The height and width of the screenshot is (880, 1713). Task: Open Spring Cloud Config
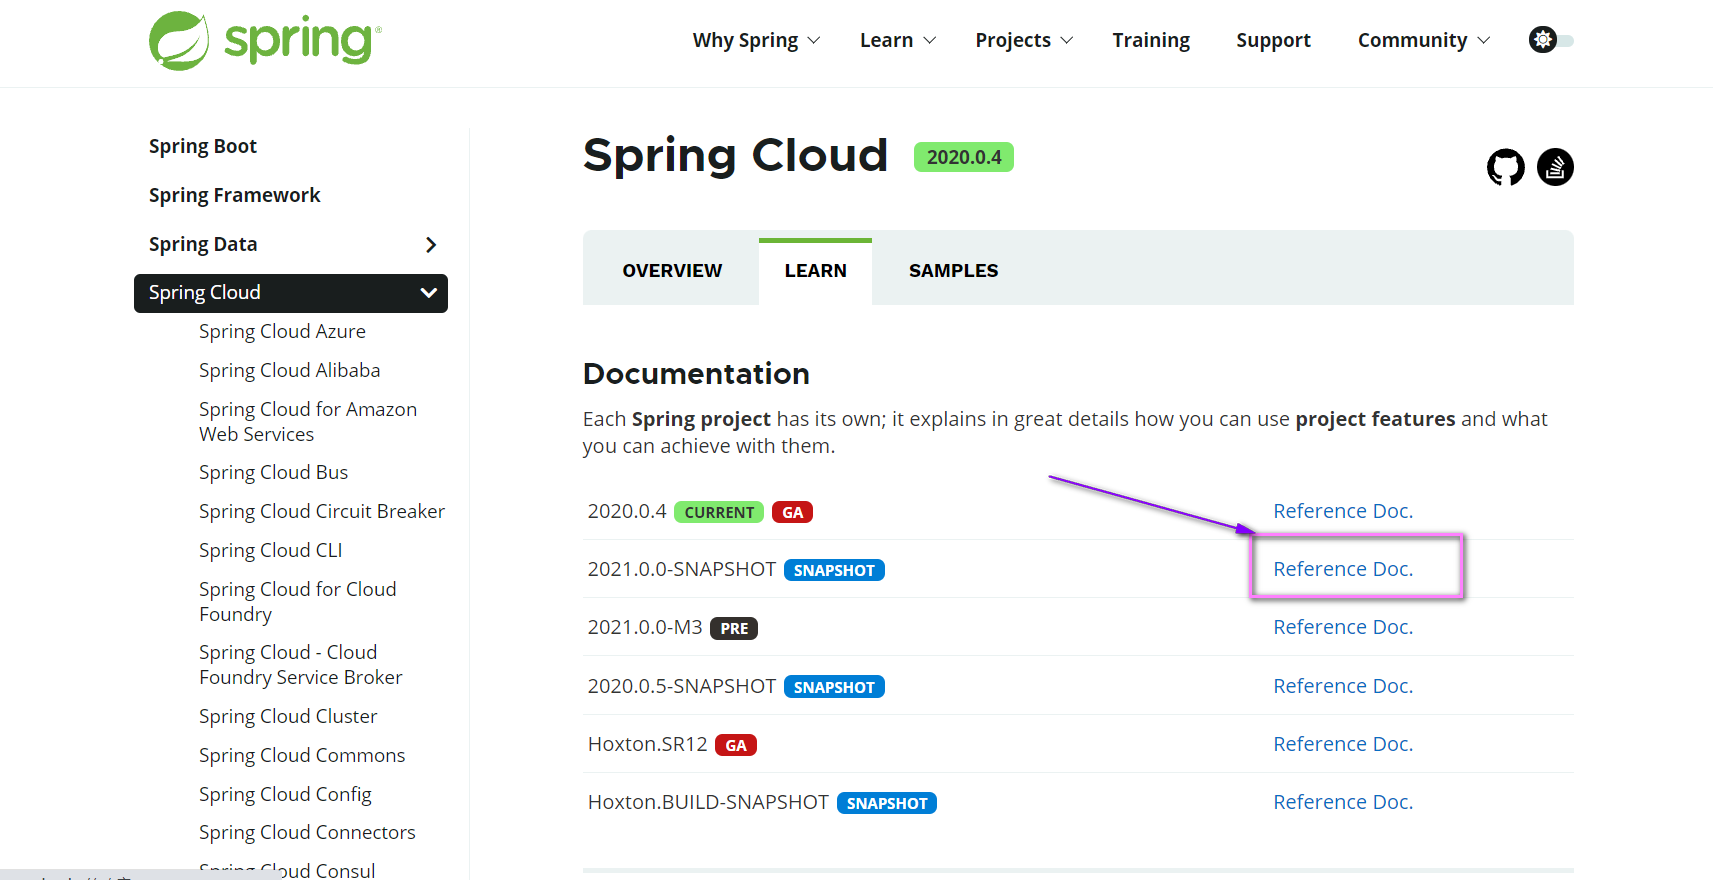coord(285,794)
